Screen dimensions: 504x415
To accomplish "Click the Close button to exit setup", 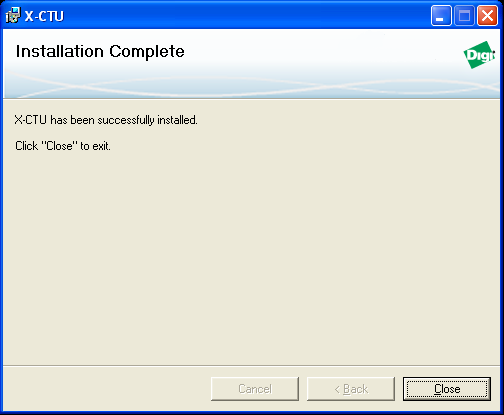I will point(447,389).
